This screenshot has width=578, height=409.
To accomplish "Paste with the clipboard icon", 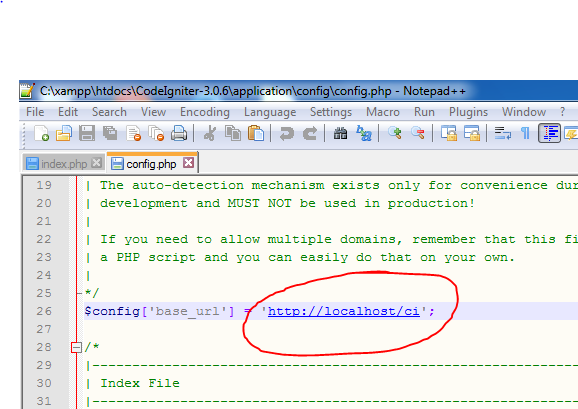I will 256,133.
